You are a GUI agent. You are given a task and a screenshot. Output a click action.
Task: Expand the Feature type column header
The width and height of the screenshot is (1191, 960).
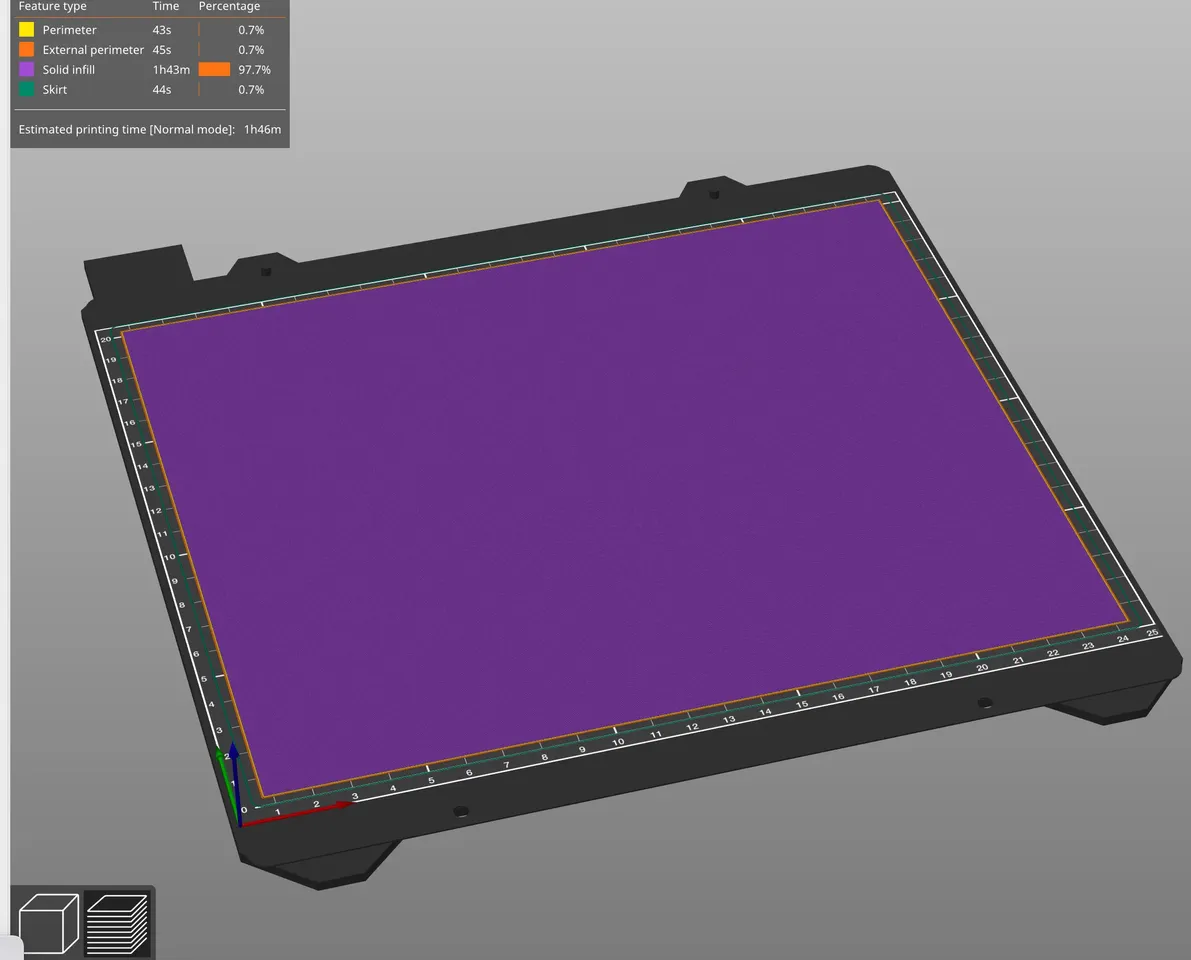[52, 7]
